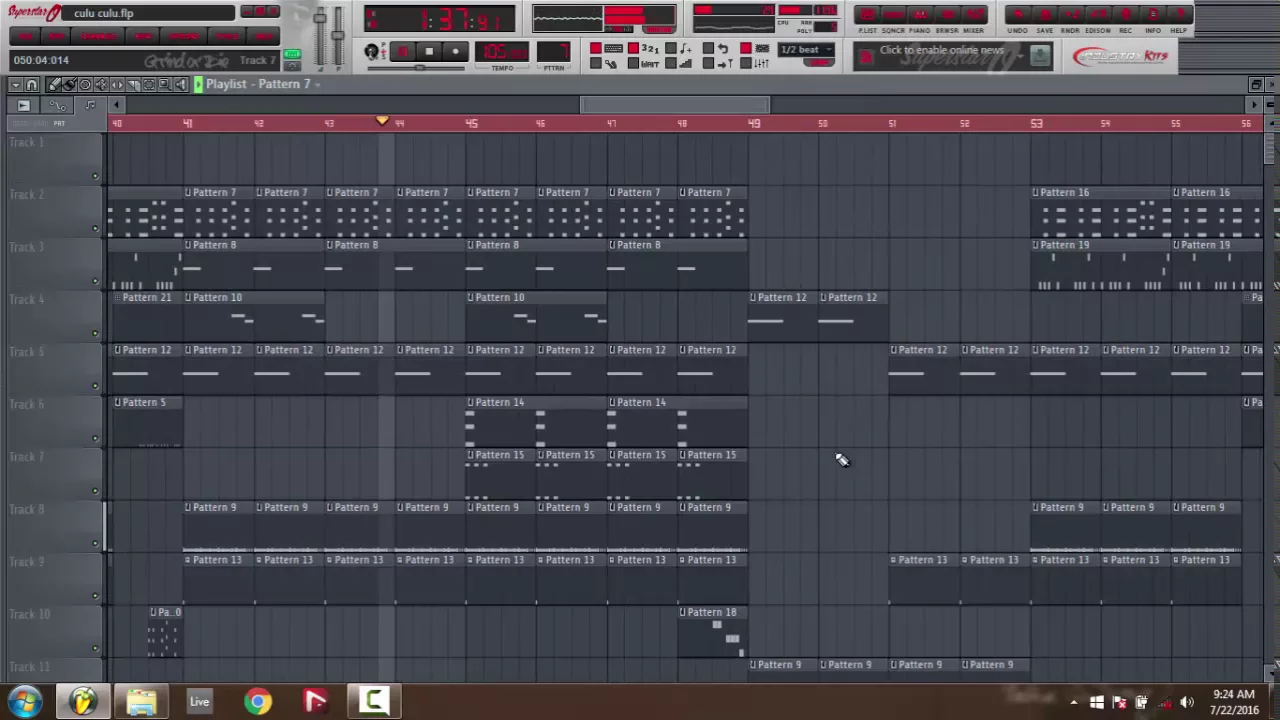The width and height of the screenshot is (1280, 720).
Task: Open the browser BRWSR button
Action: tap(947, 14)
